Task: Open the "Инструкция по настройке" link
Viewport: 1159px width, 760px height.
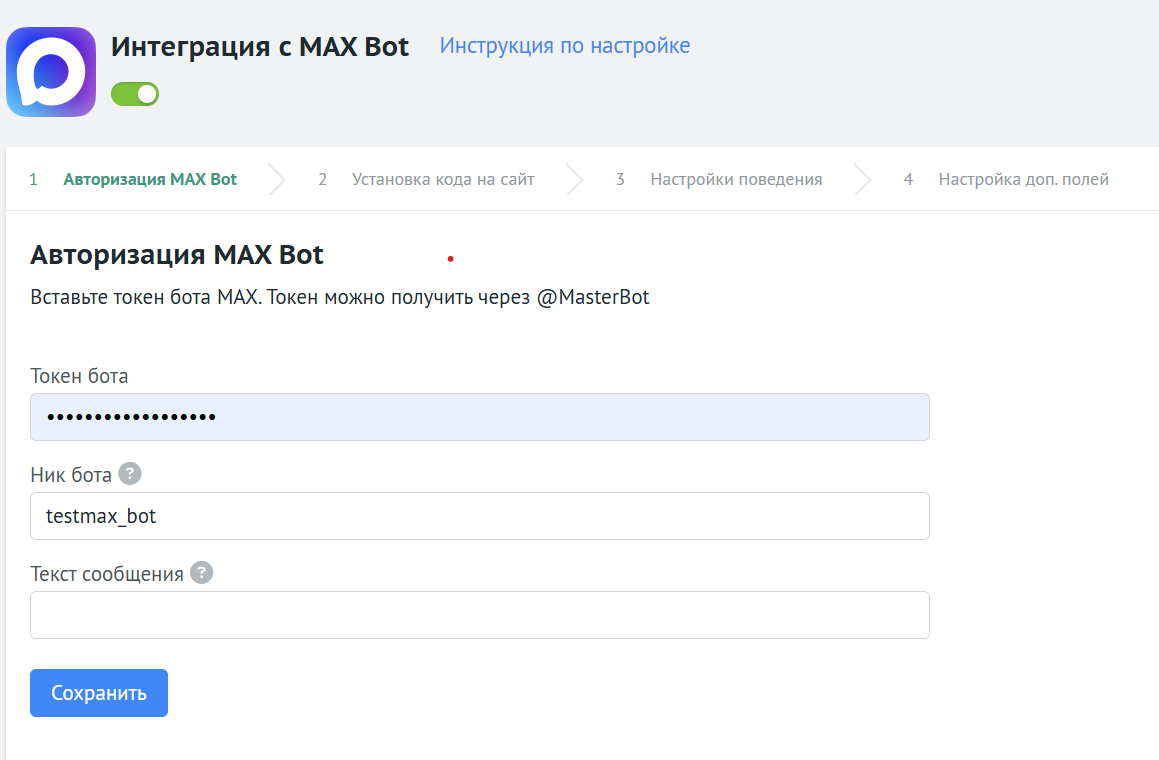Action: click(x=565, y=45)
